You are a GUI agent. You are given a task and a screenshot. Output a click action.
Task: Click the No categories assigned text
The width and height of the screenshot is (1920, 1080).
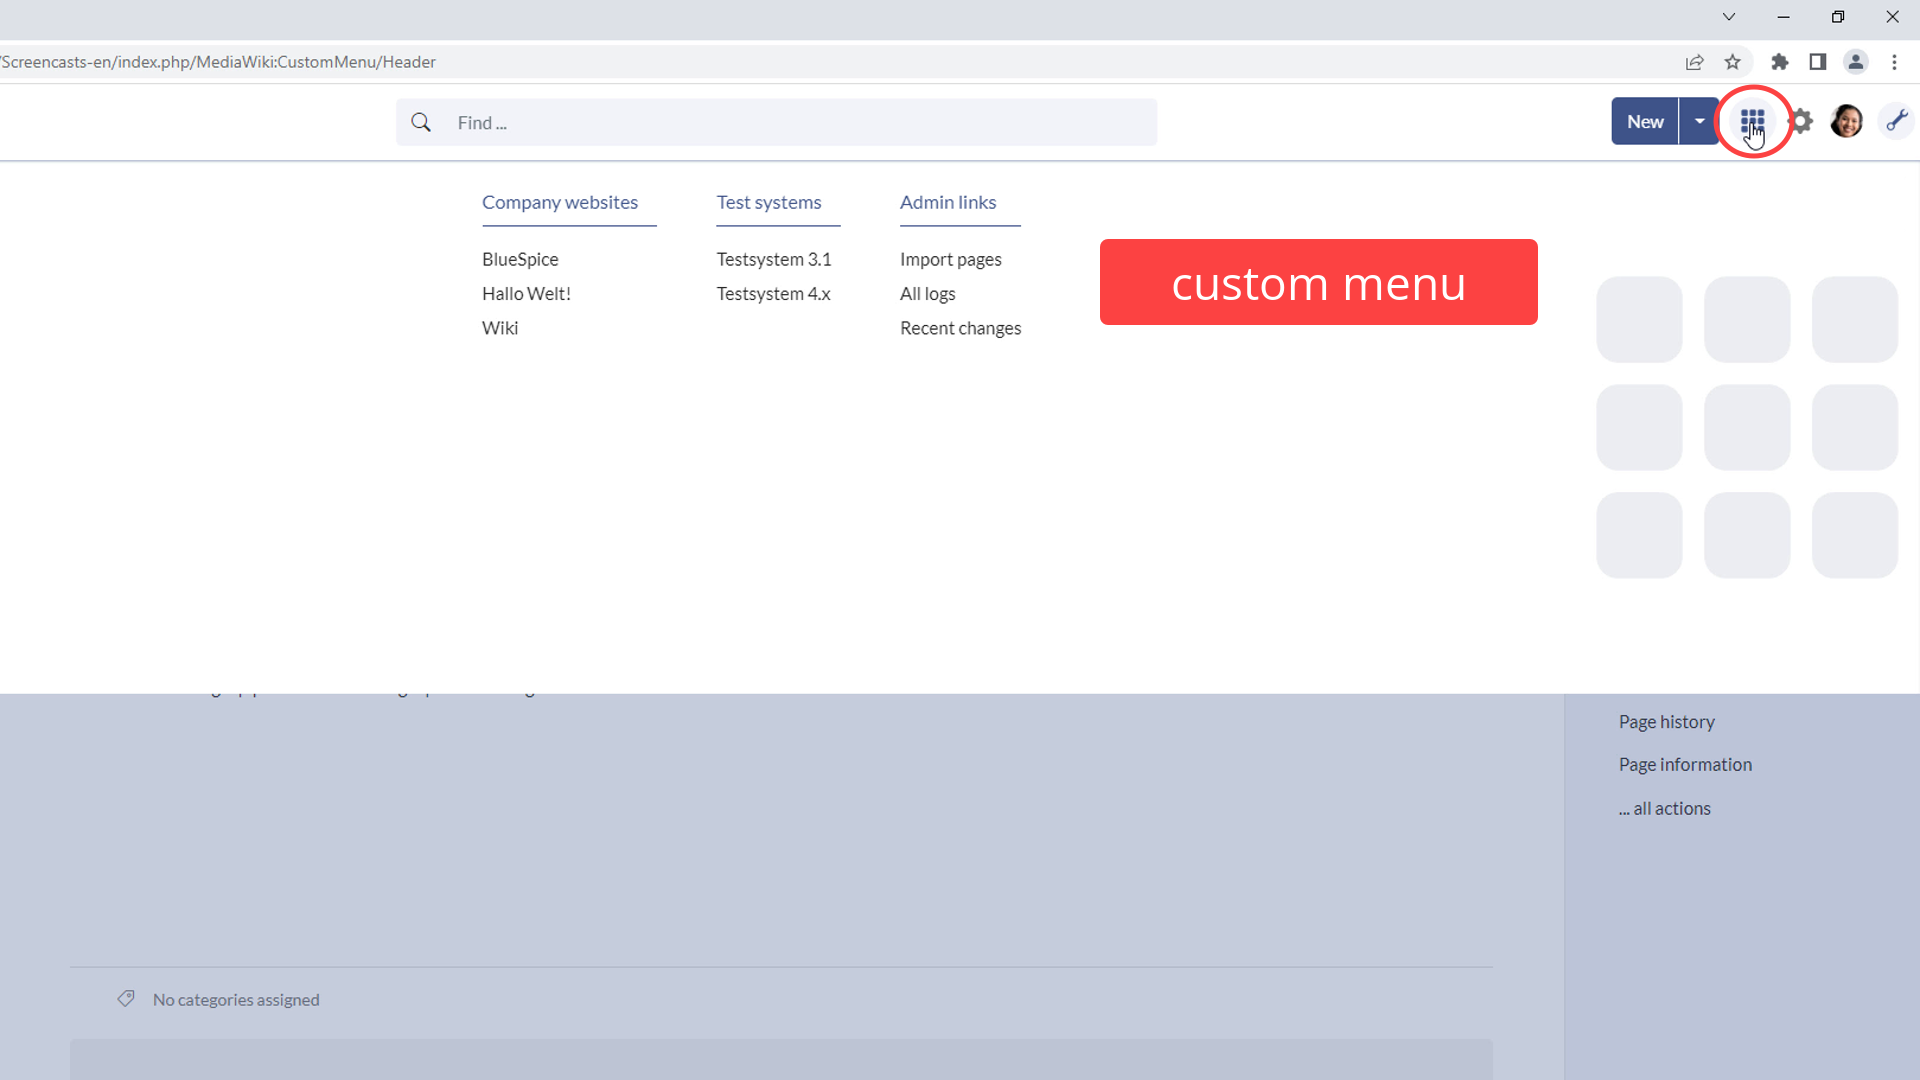coord(236,1000)
